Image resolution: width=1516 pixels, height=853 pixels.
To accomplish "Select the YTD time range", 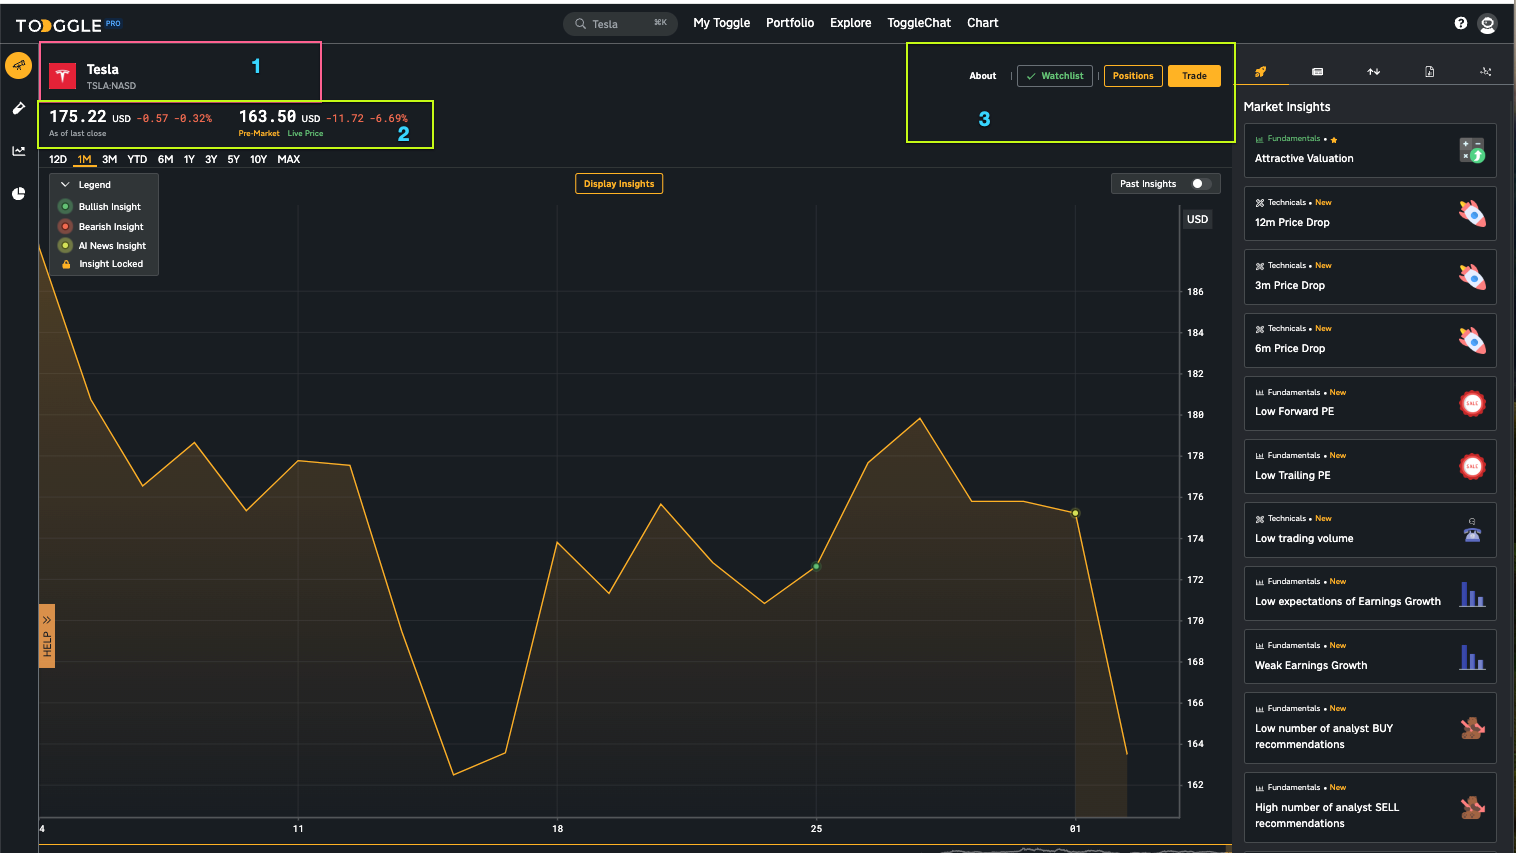I will click(x=137, y=159).
